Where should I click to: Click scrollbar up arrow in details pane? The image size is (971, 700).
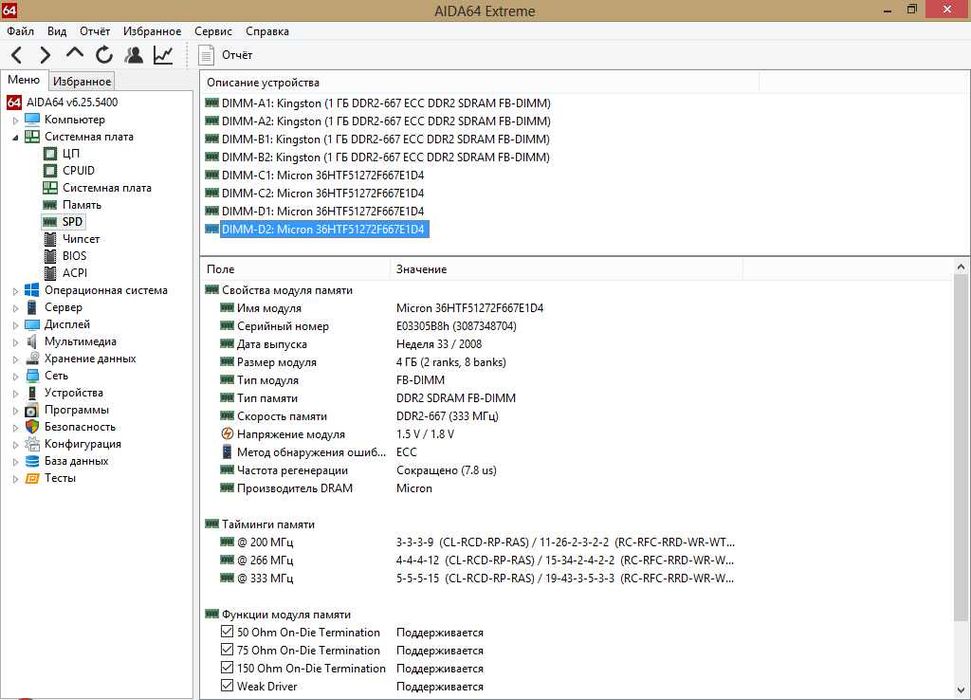tap(960, 267)
